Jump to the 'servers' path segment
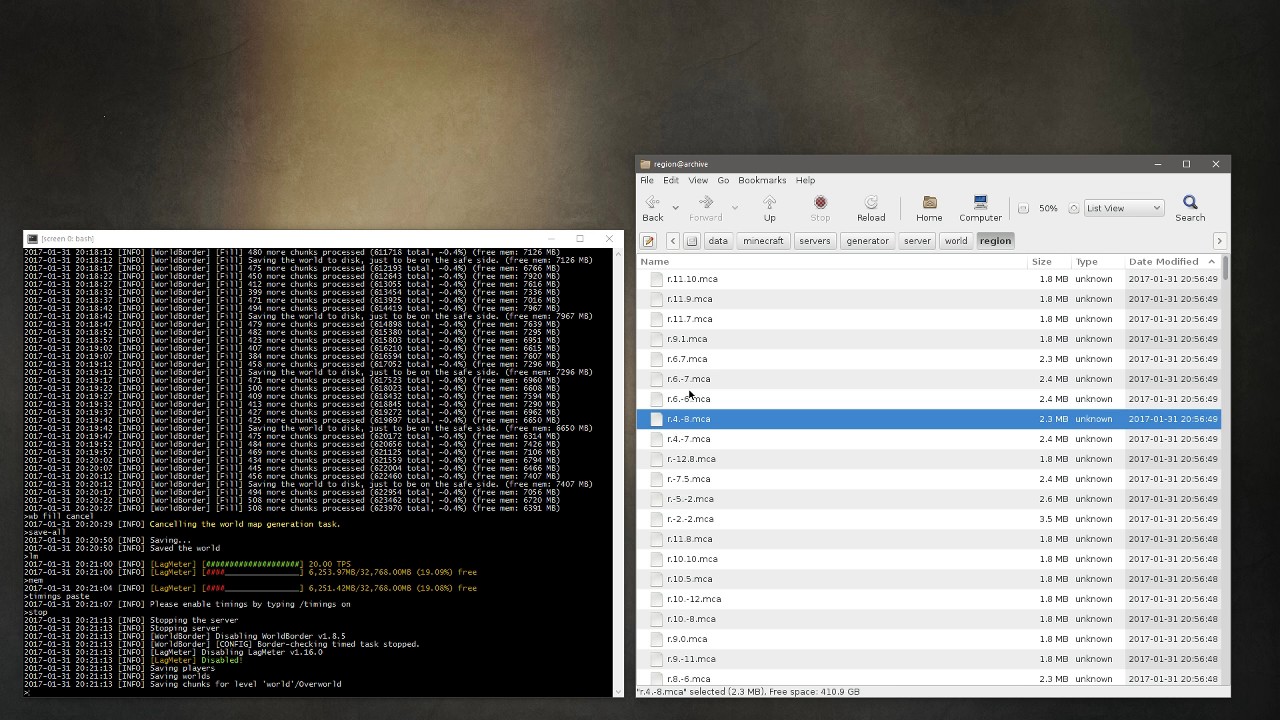The width and height of the screenshot is (1280, 720). click(x=814, y=241)
